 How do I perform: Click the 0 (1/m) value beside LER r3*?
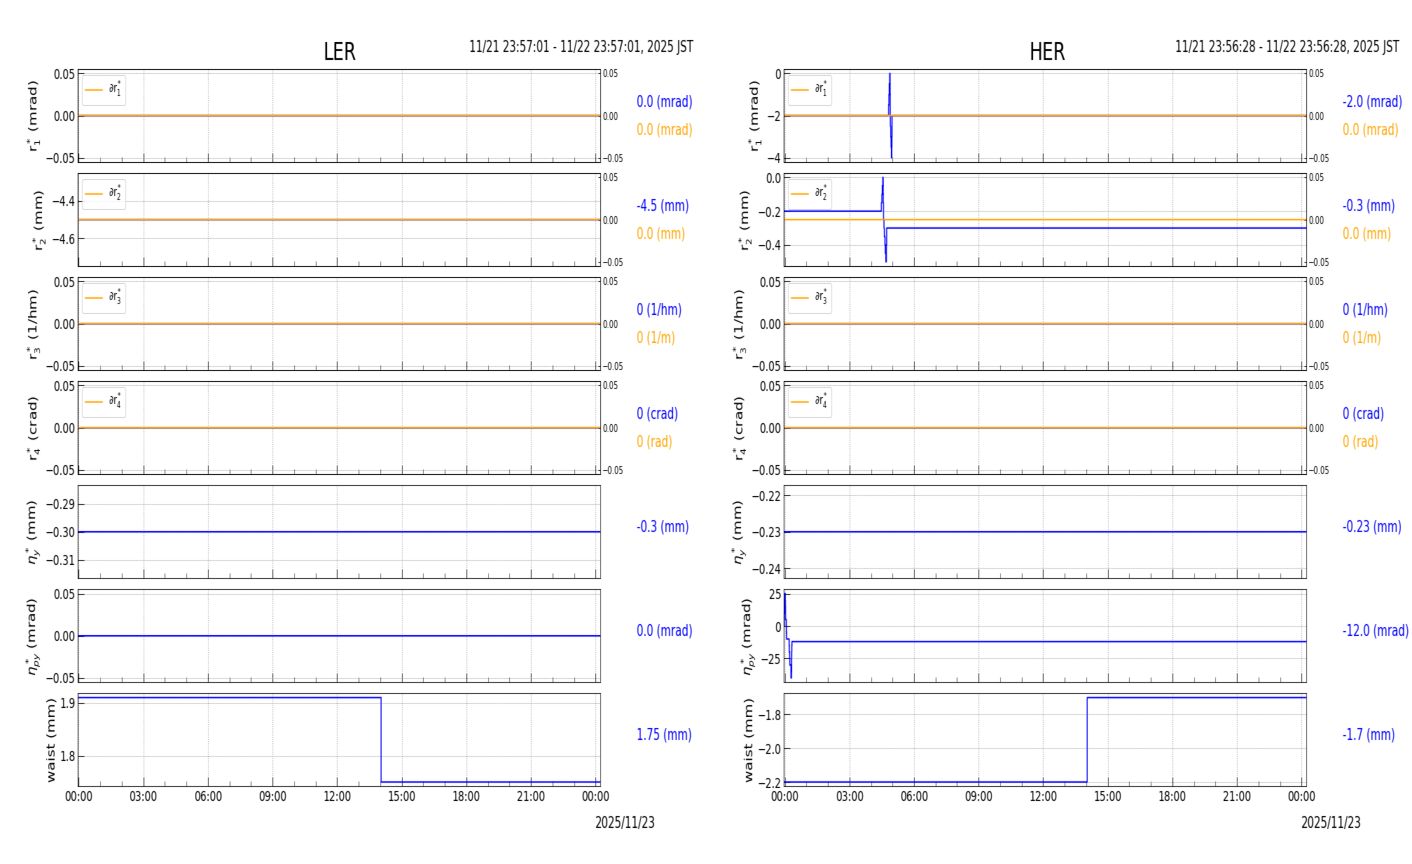click(x=655, y=338)
